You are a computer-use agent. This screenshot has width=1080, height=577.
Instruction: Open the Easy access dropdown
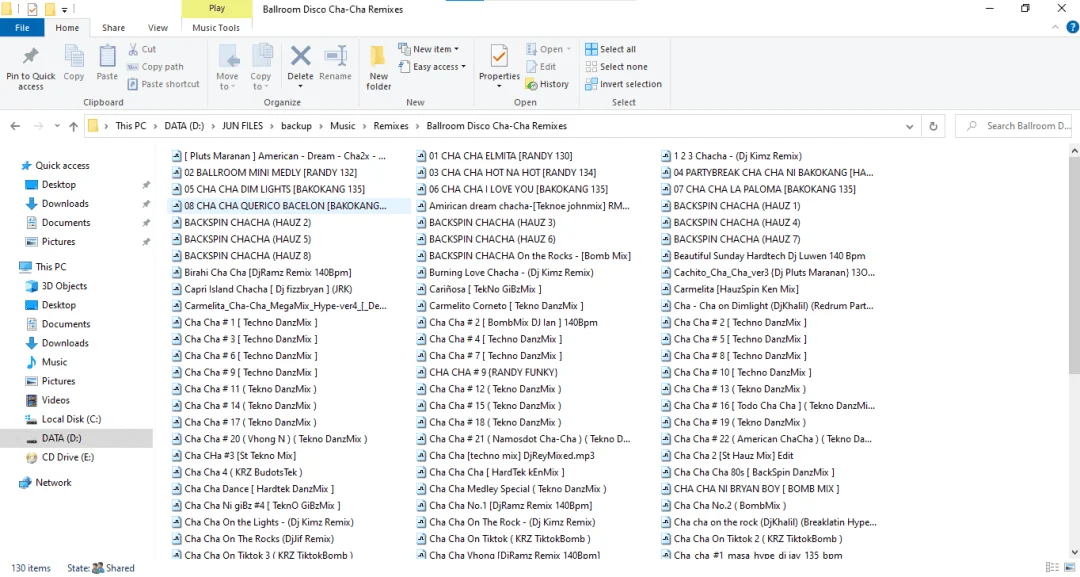pos(432,67)
